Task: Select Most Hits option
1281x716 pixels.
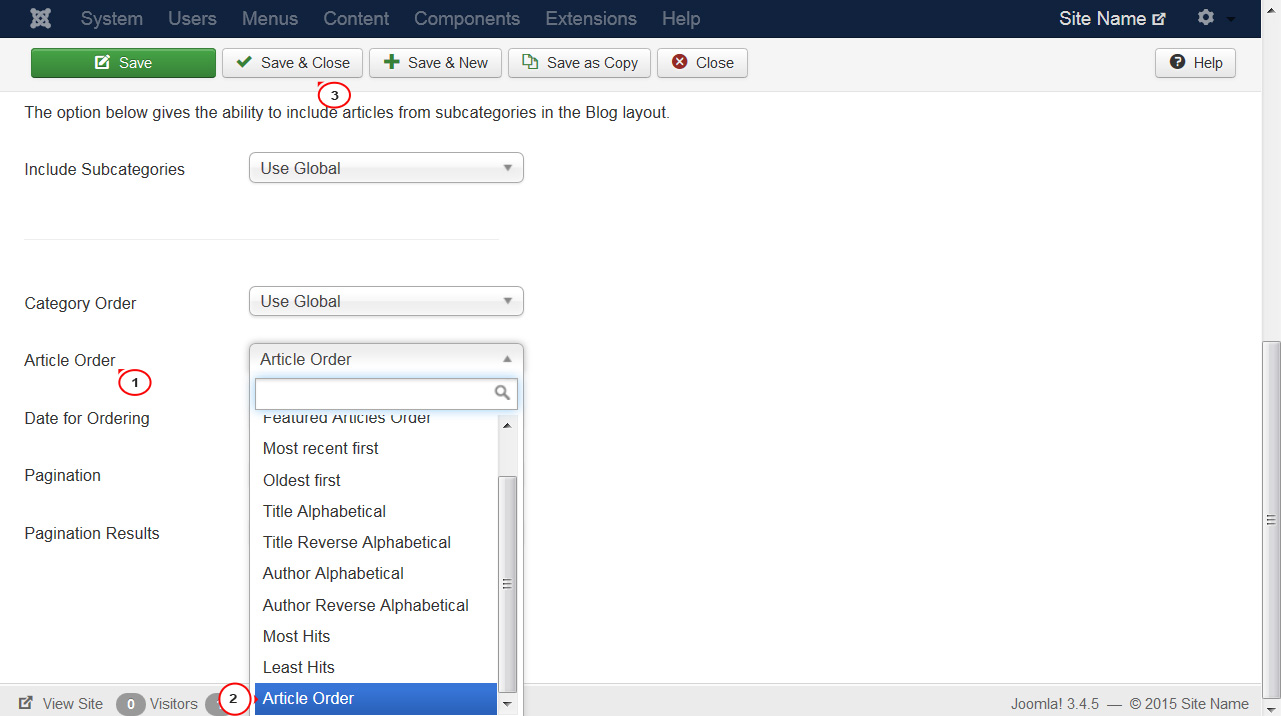Action: [x=376, y=636]
